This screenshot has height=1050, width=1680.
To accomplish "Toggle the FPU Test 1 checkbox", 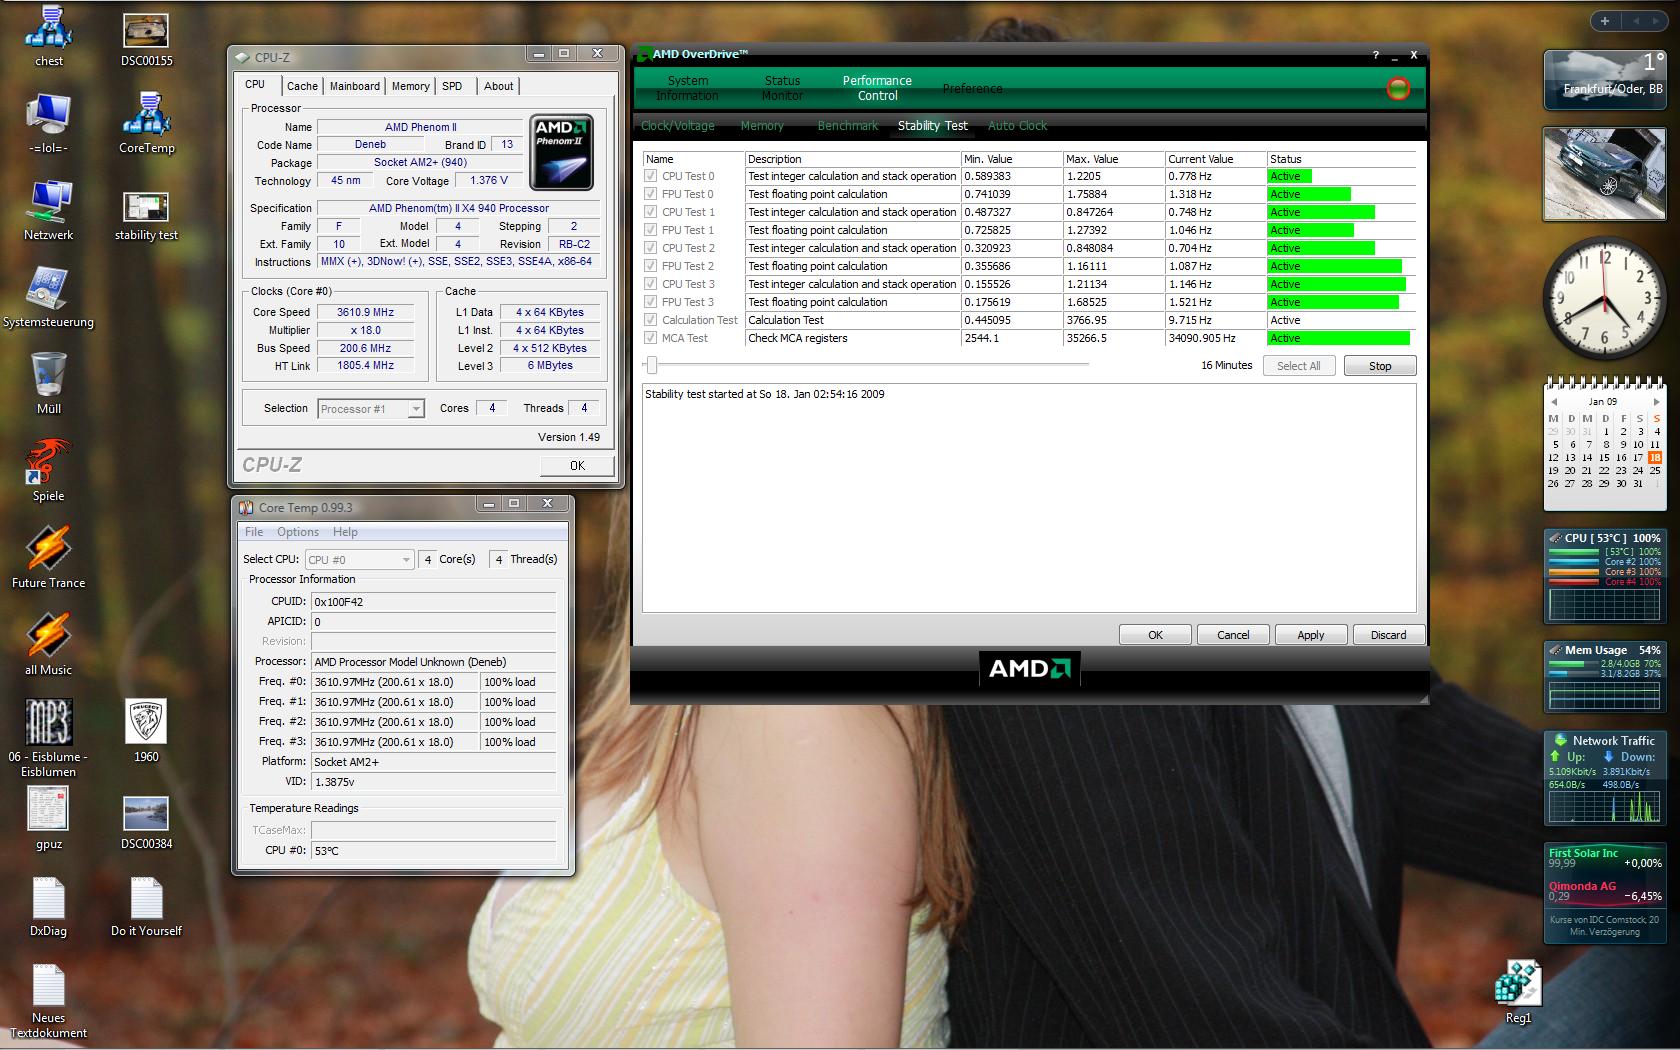I will click(651, 230).
